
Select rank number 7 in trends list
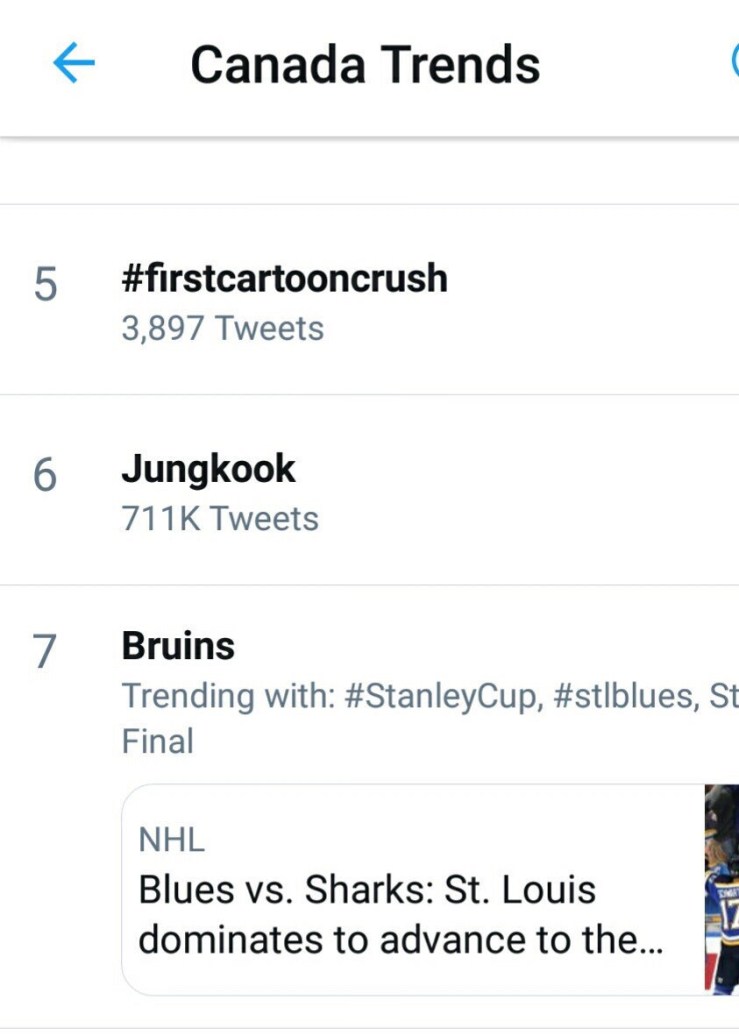[45, 653]
